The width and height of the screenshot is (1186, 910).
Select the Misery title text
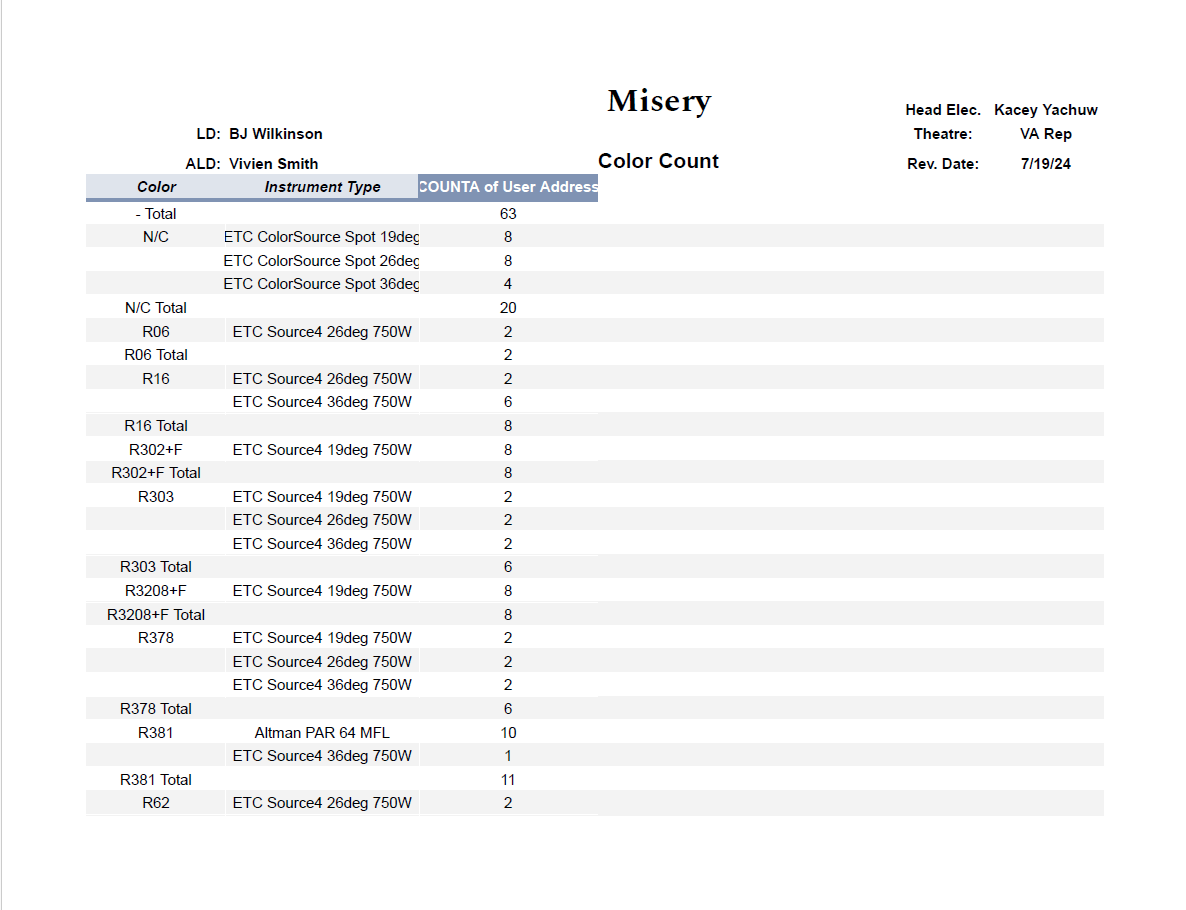pyautogui.click(x=659, y=101)
